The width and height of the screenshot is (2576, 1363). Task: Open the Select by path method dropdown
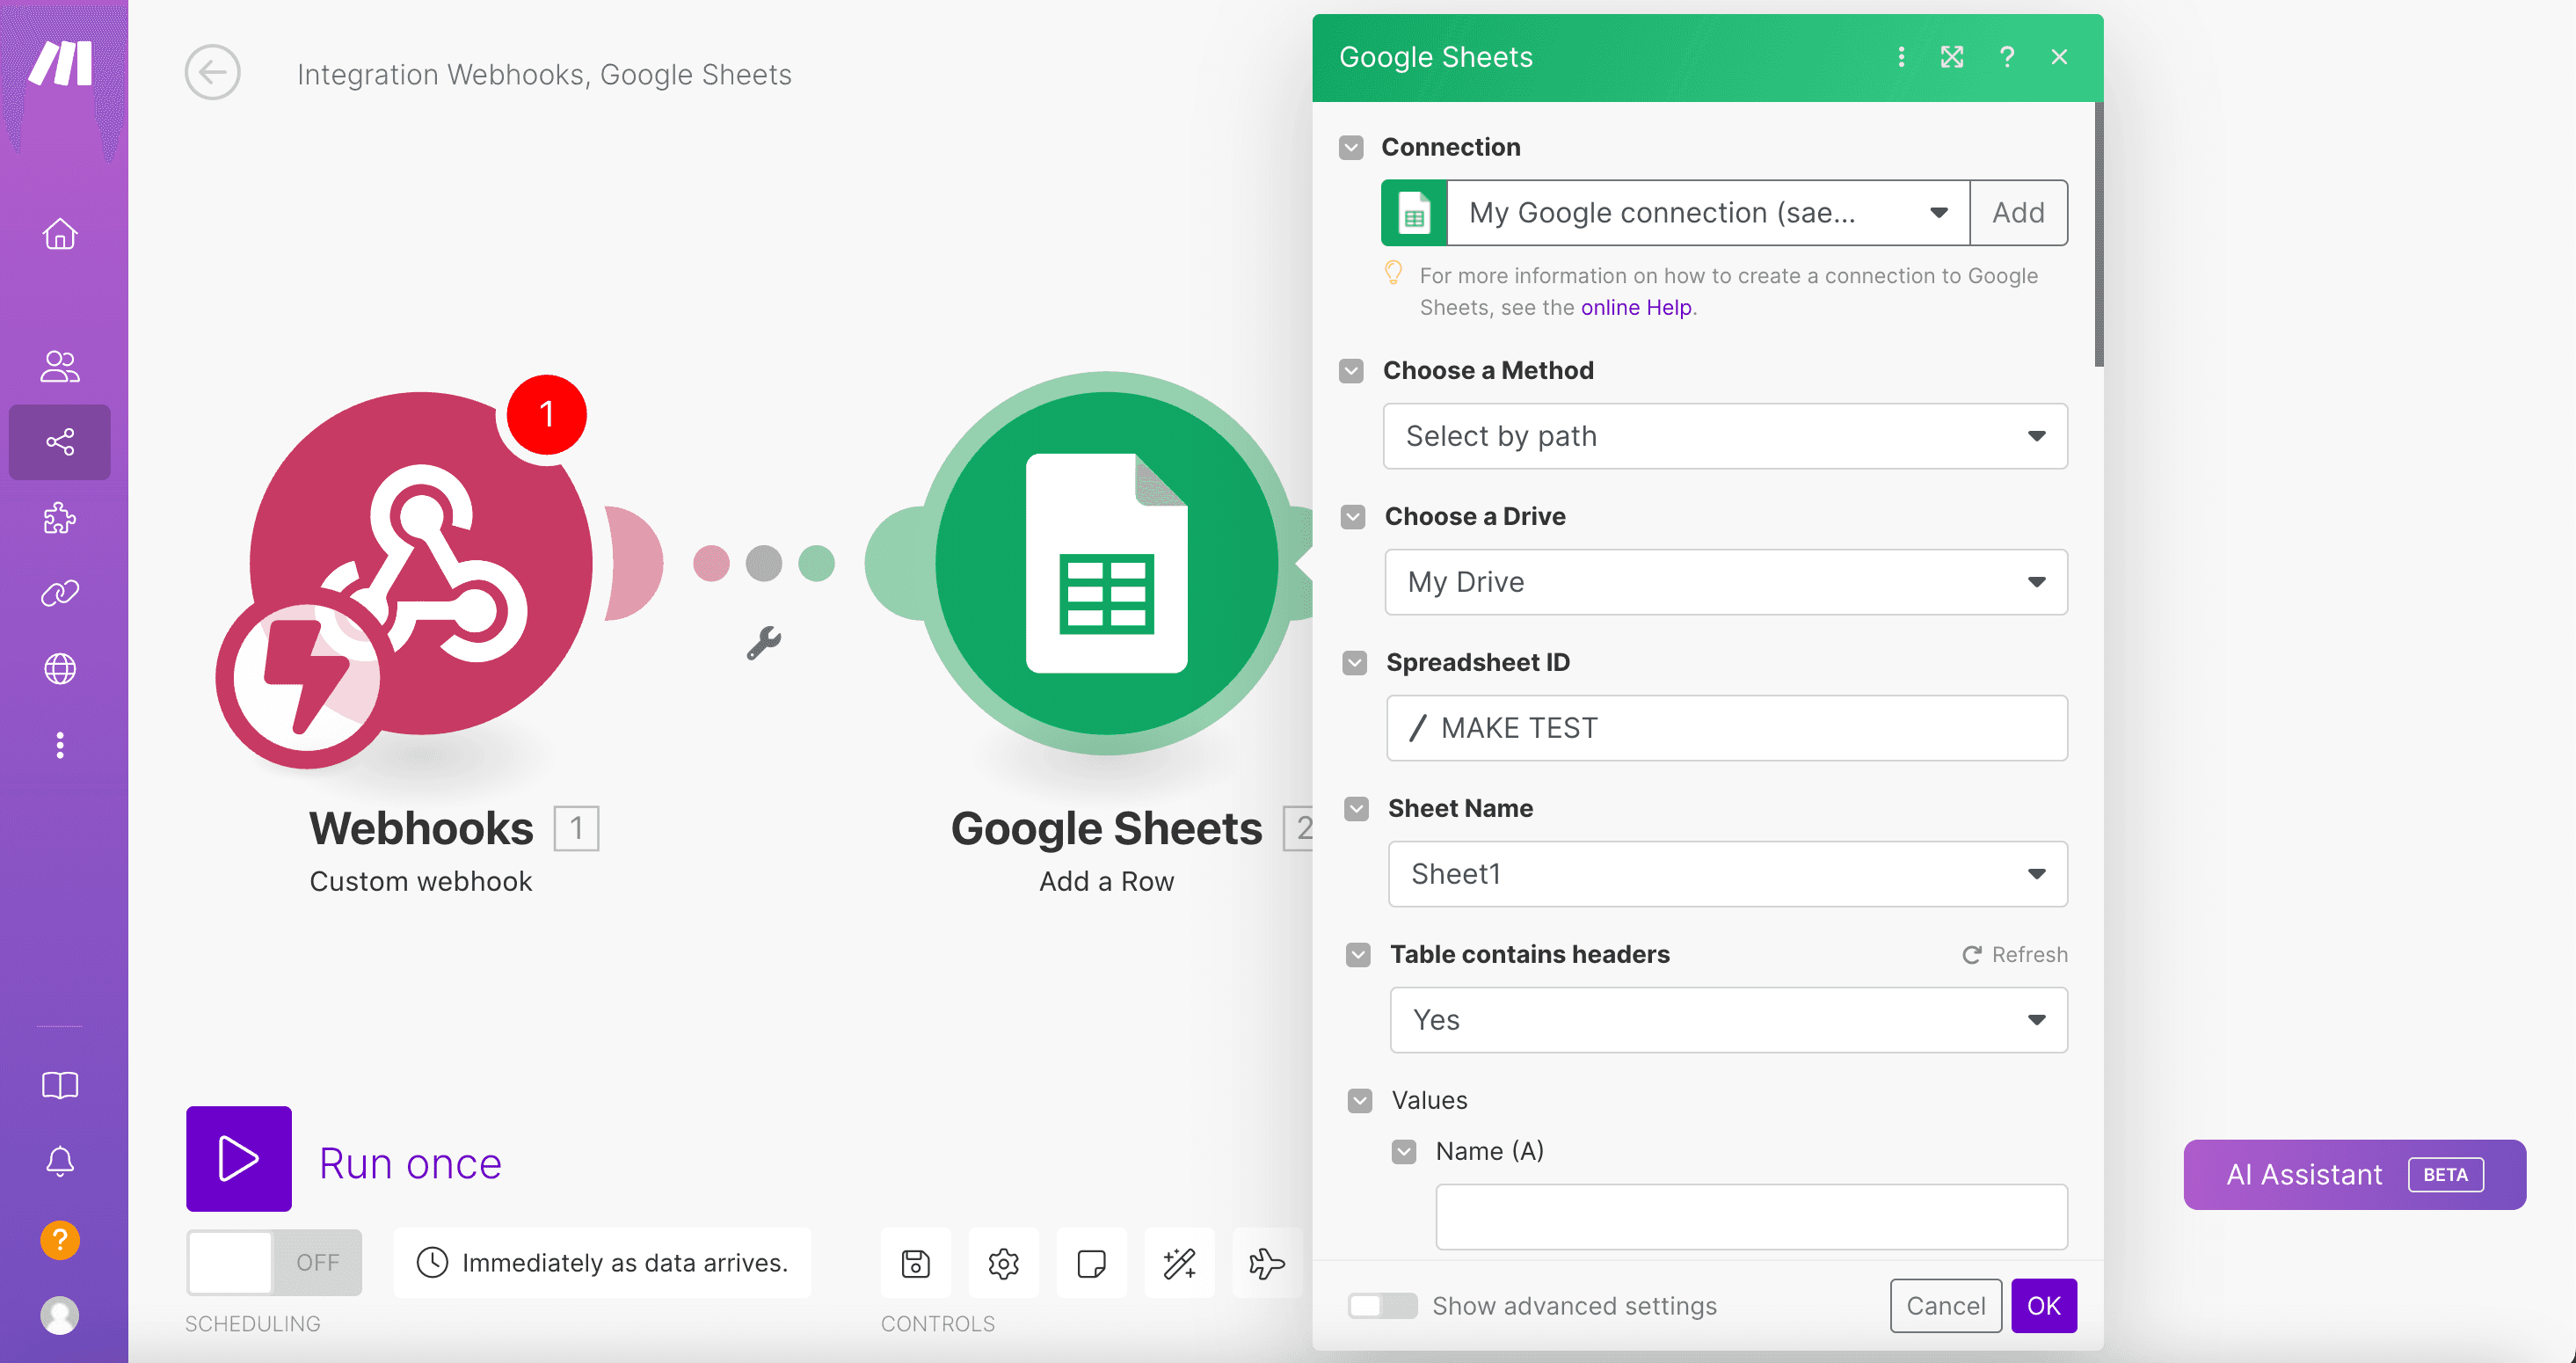(1725, 436)
